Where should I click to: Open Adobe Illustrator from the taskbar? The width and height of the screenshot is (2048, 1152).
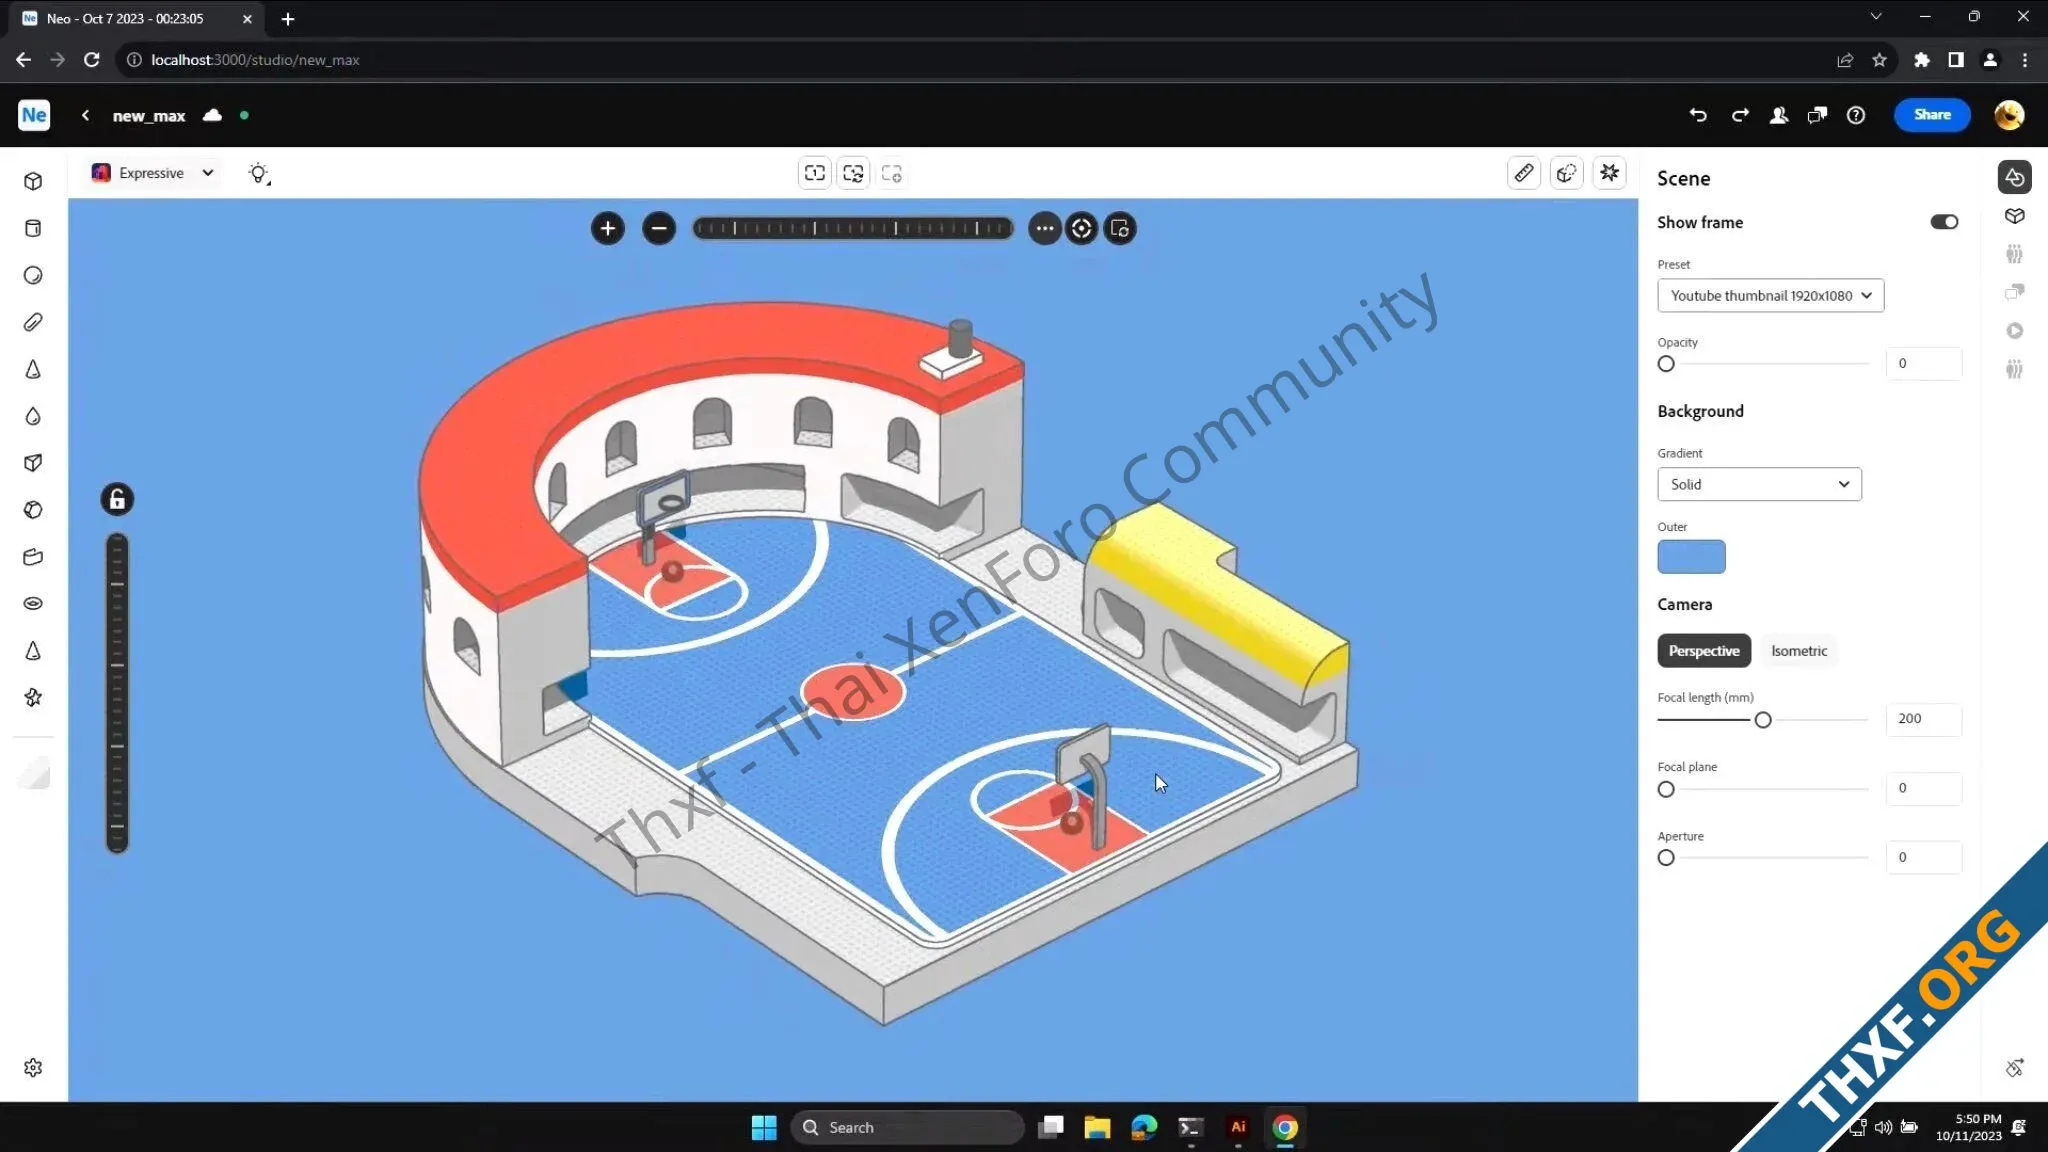(1238, 1127)
